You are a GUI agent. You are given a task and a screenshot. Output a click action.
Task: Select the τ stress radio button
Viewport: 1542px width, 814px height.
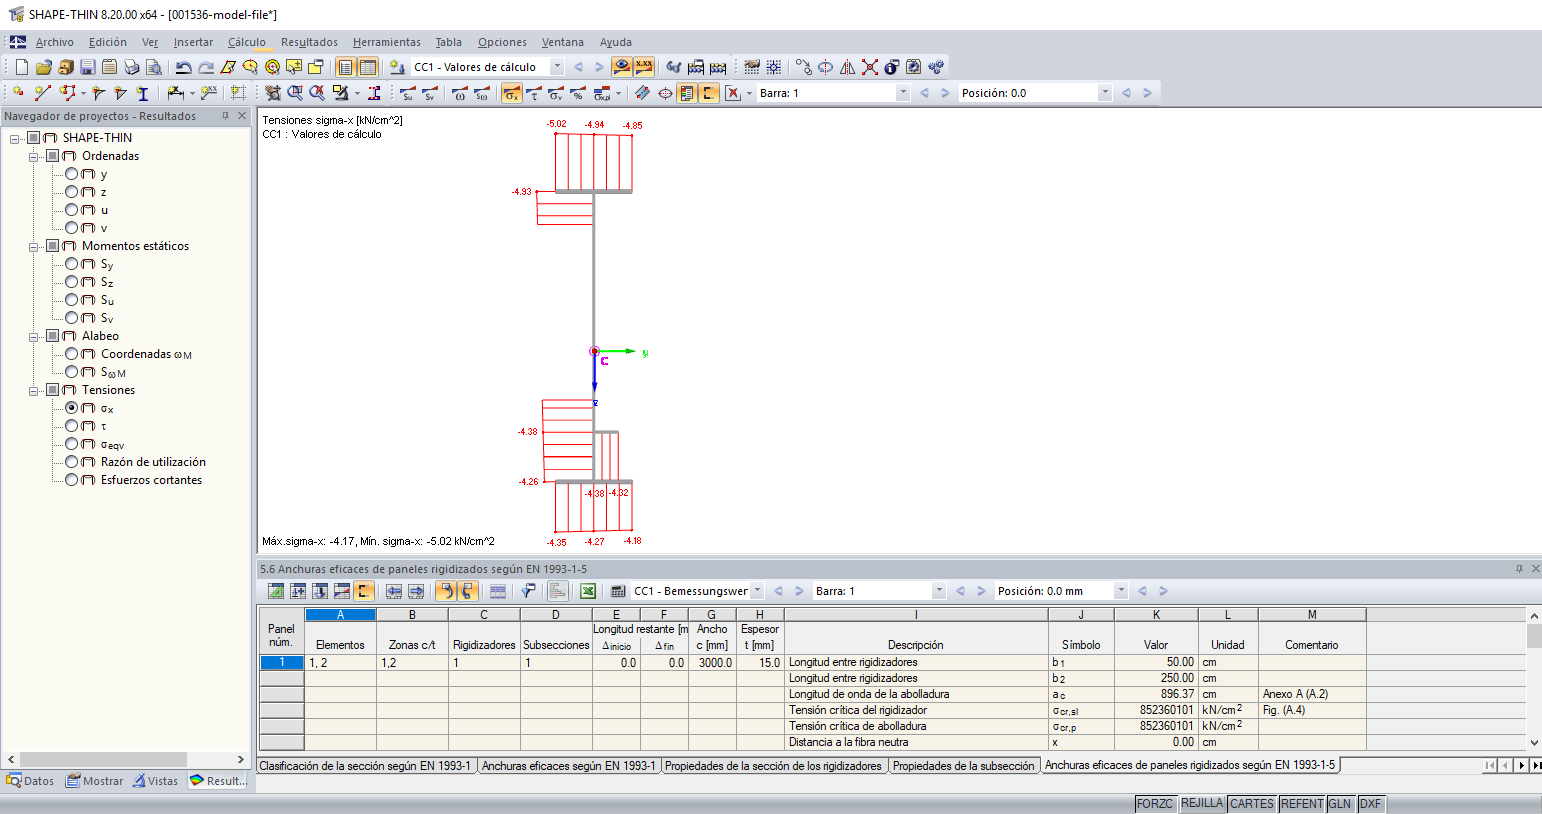click(71, 426)
